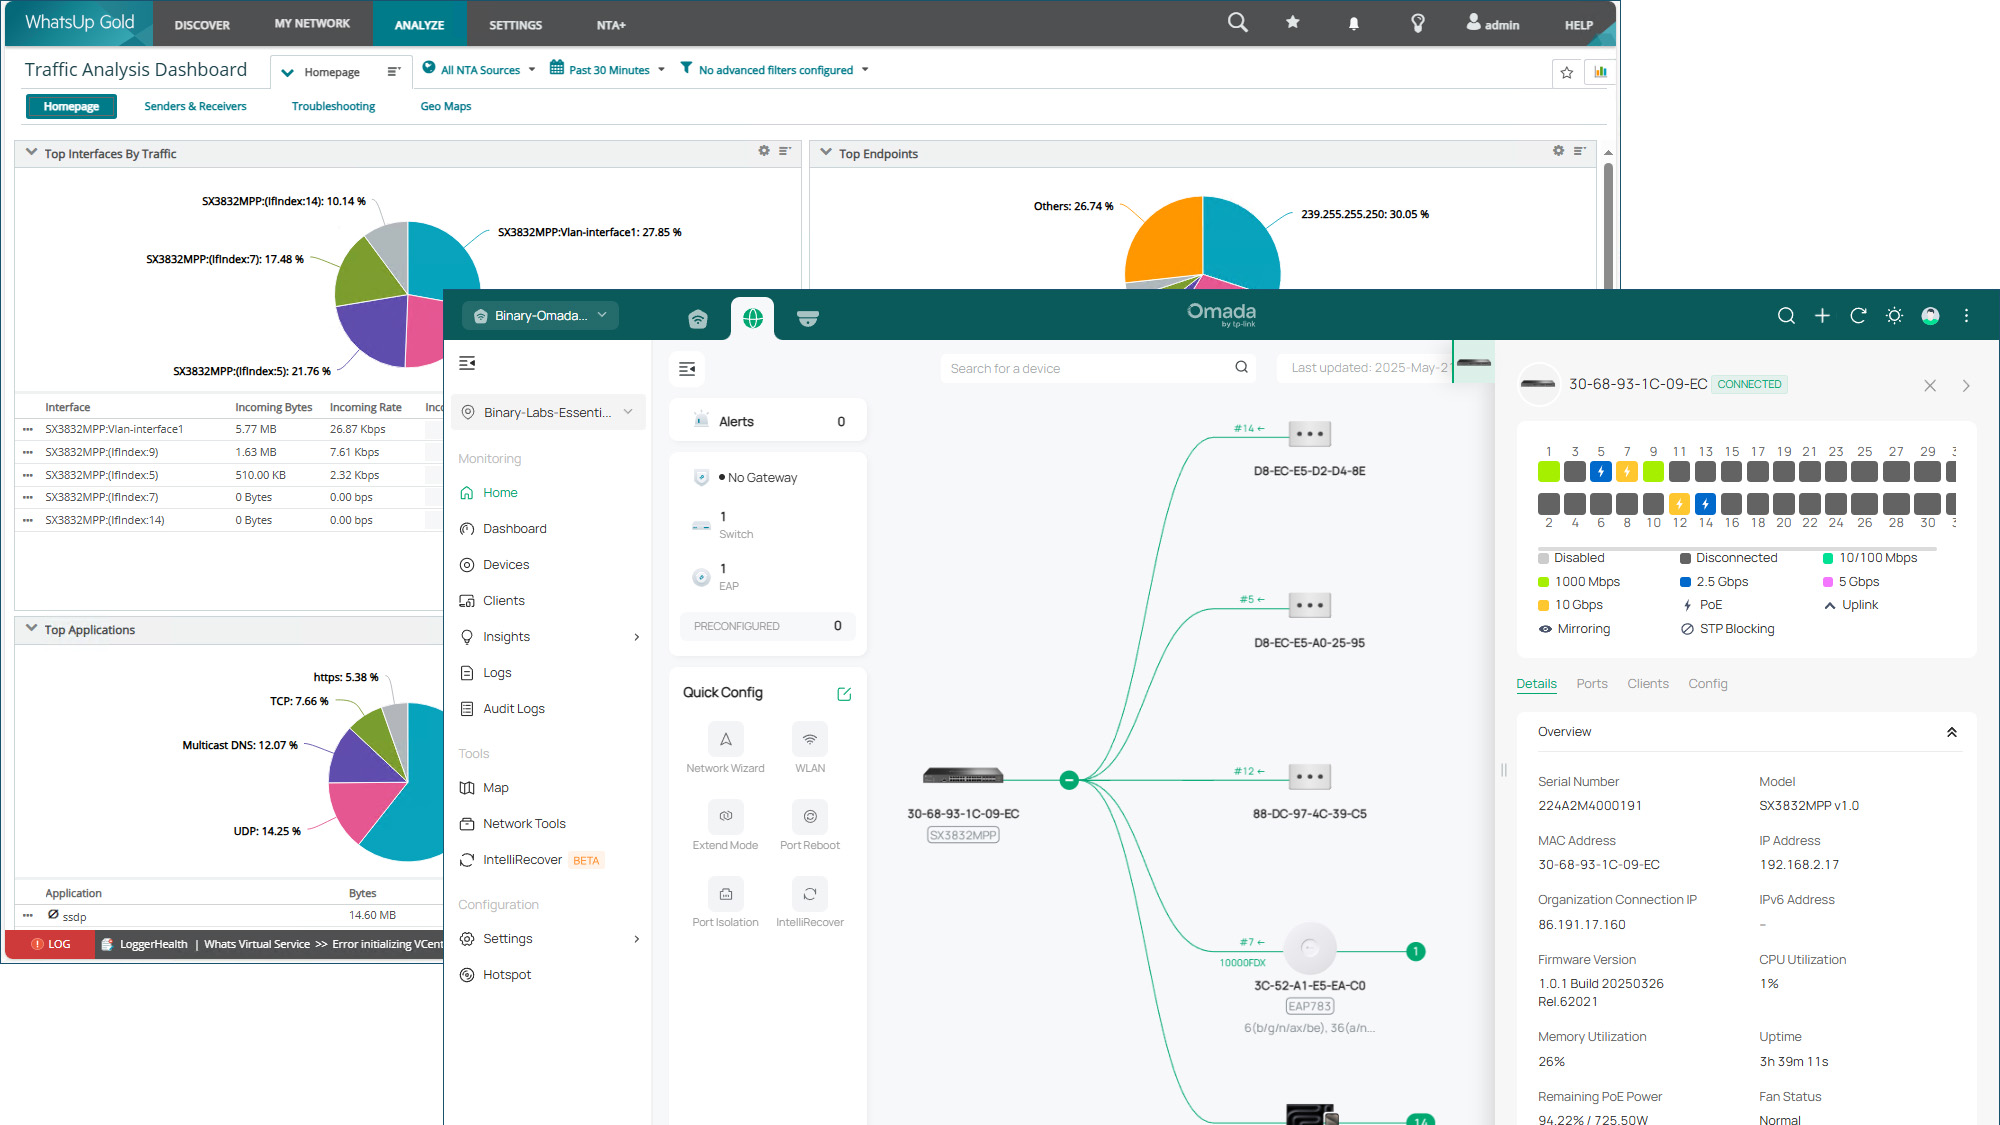This screenshot has height=1125, width=2000.
Task: Open Clients in Omada sidebar
Action: [x=503, y=601]
